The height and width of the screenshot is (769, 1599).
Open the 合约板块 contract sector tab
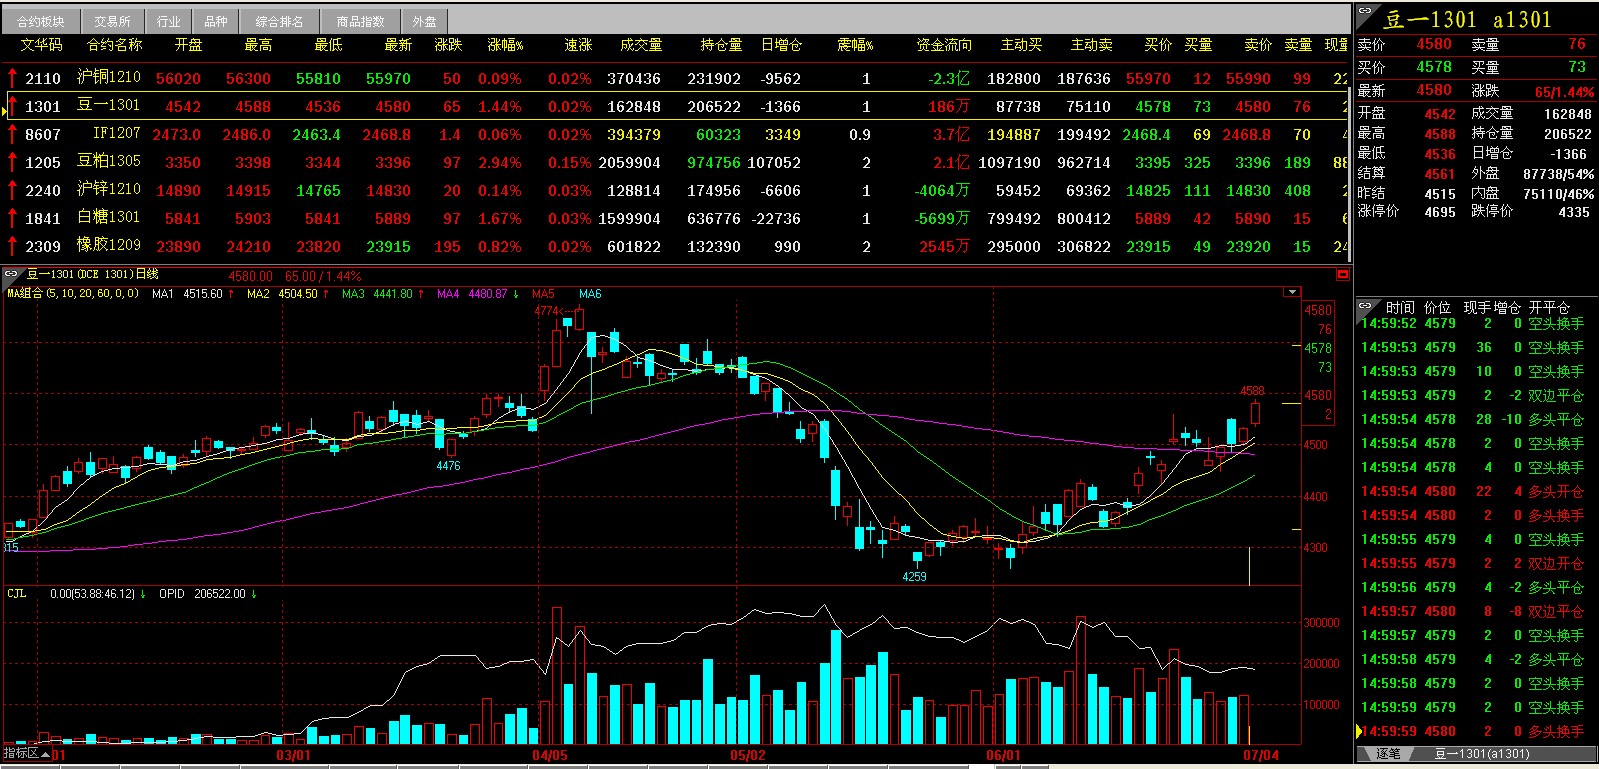click(x=40, y=21)
